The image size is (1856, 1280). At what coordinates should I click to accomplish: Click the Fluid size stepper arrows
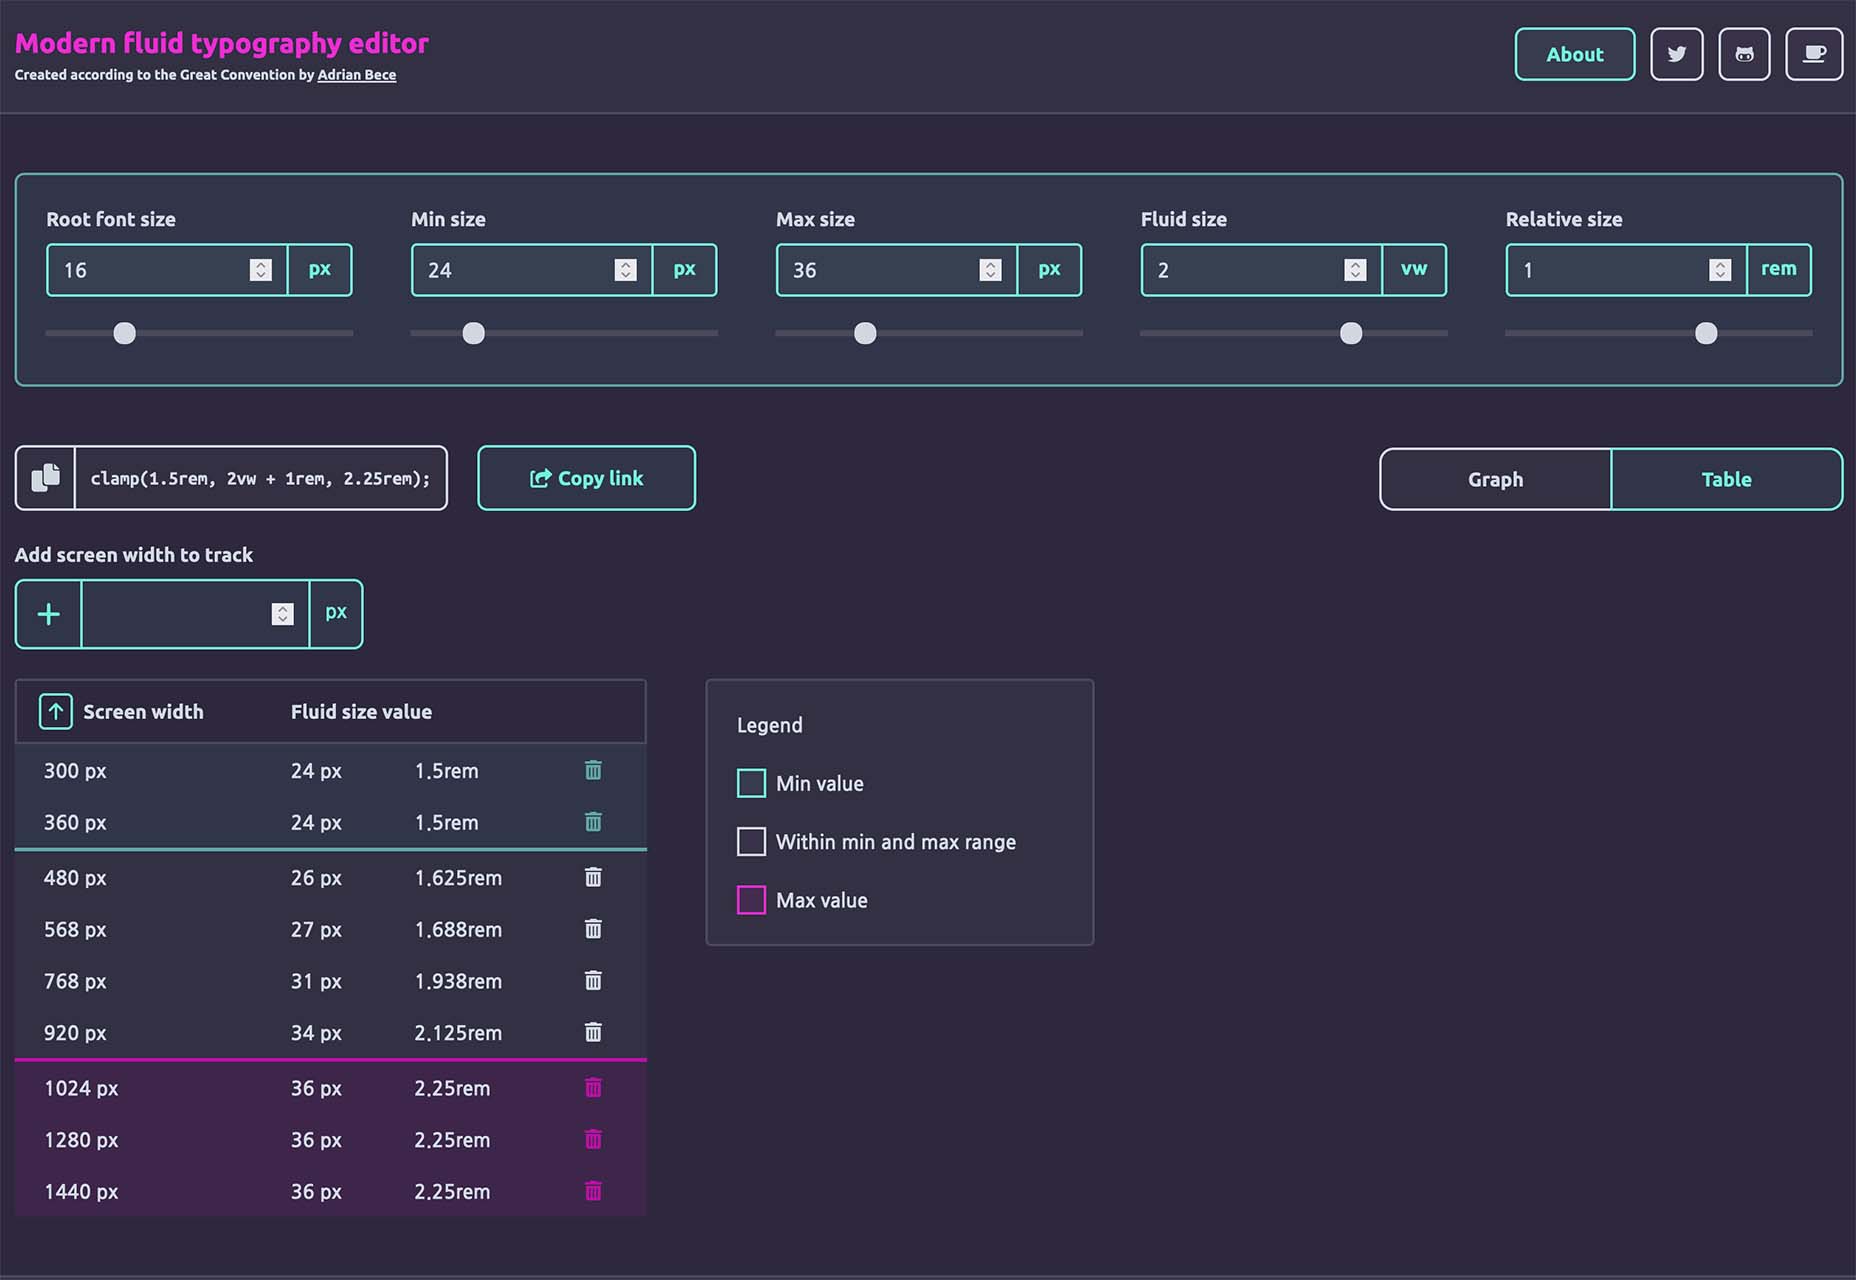pyautogui.click(x=1355, y=270)
